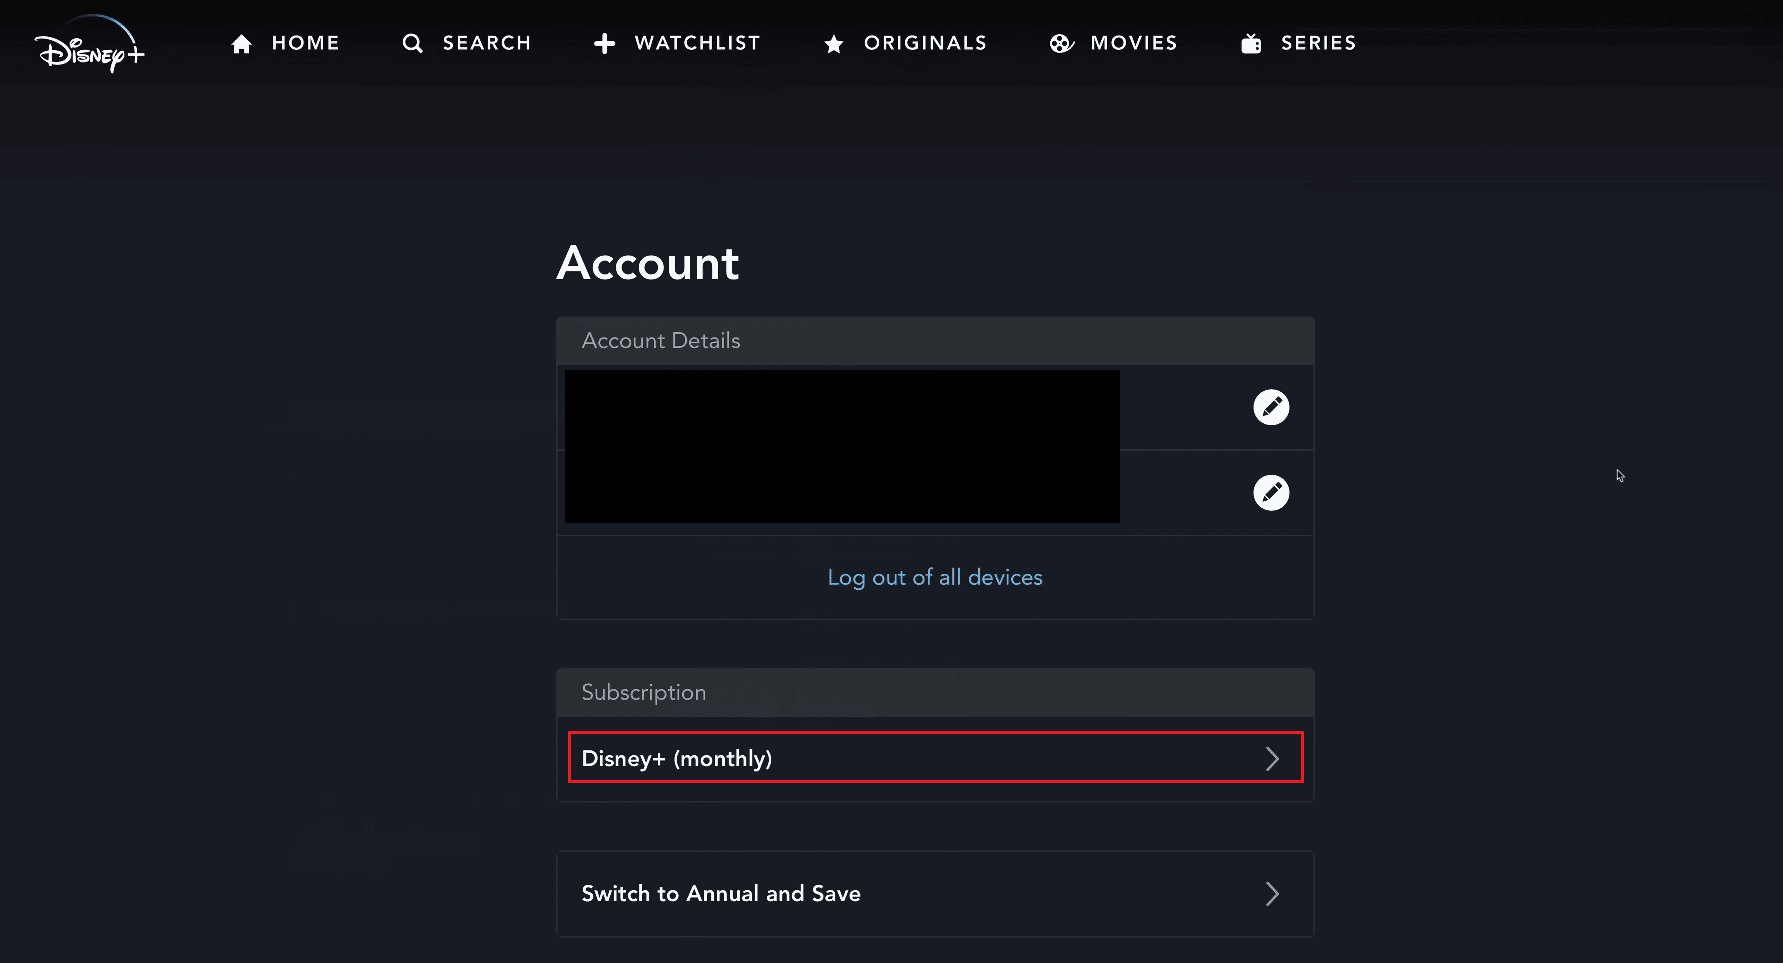Open Disney+ (monthly) subscription row
This screenshot has height=963, width=1783.
[935, 758]
